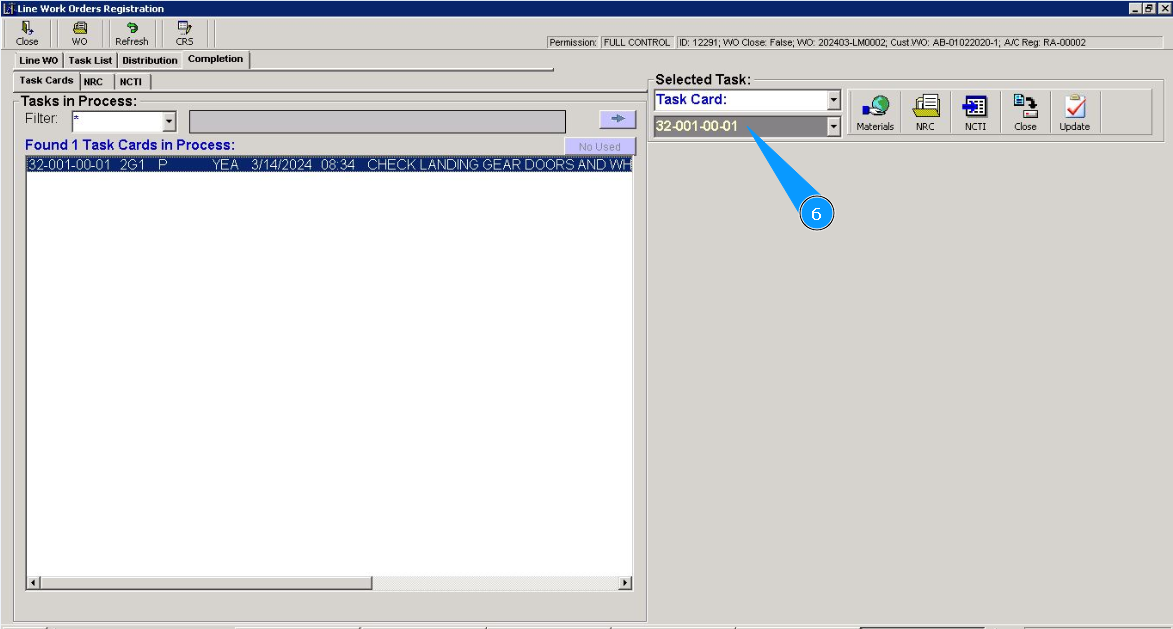This screenshot has width=1173, height=629.
Task: Open Materials for selected task
Action: pos(875,113)
